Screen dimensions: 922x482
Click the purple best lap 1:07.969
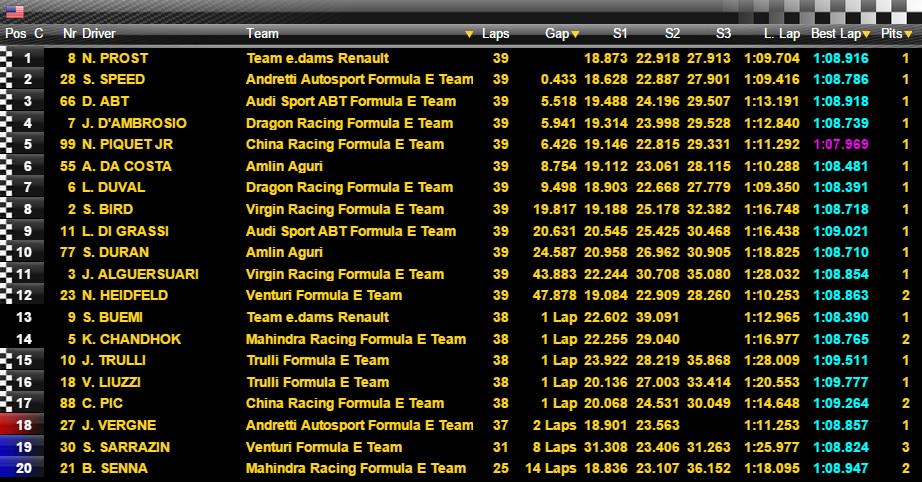pos(841,144)
